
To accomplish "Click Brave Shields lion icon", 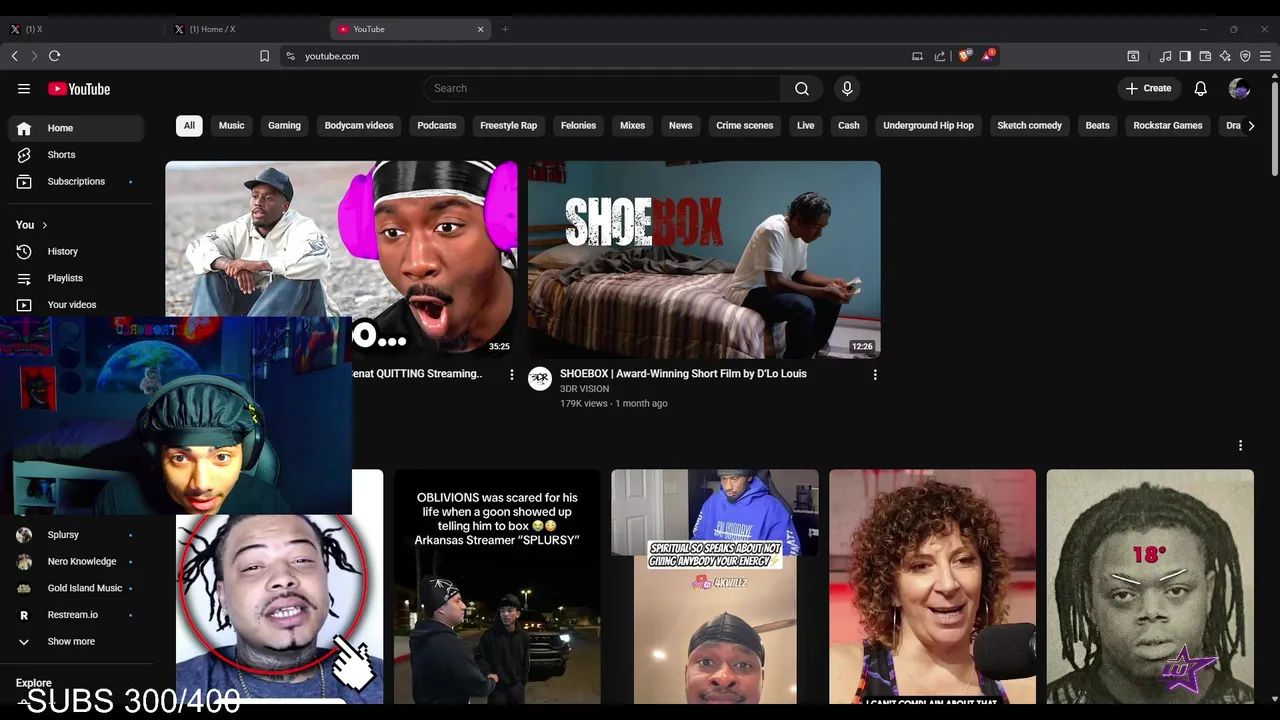I will 964,56.
